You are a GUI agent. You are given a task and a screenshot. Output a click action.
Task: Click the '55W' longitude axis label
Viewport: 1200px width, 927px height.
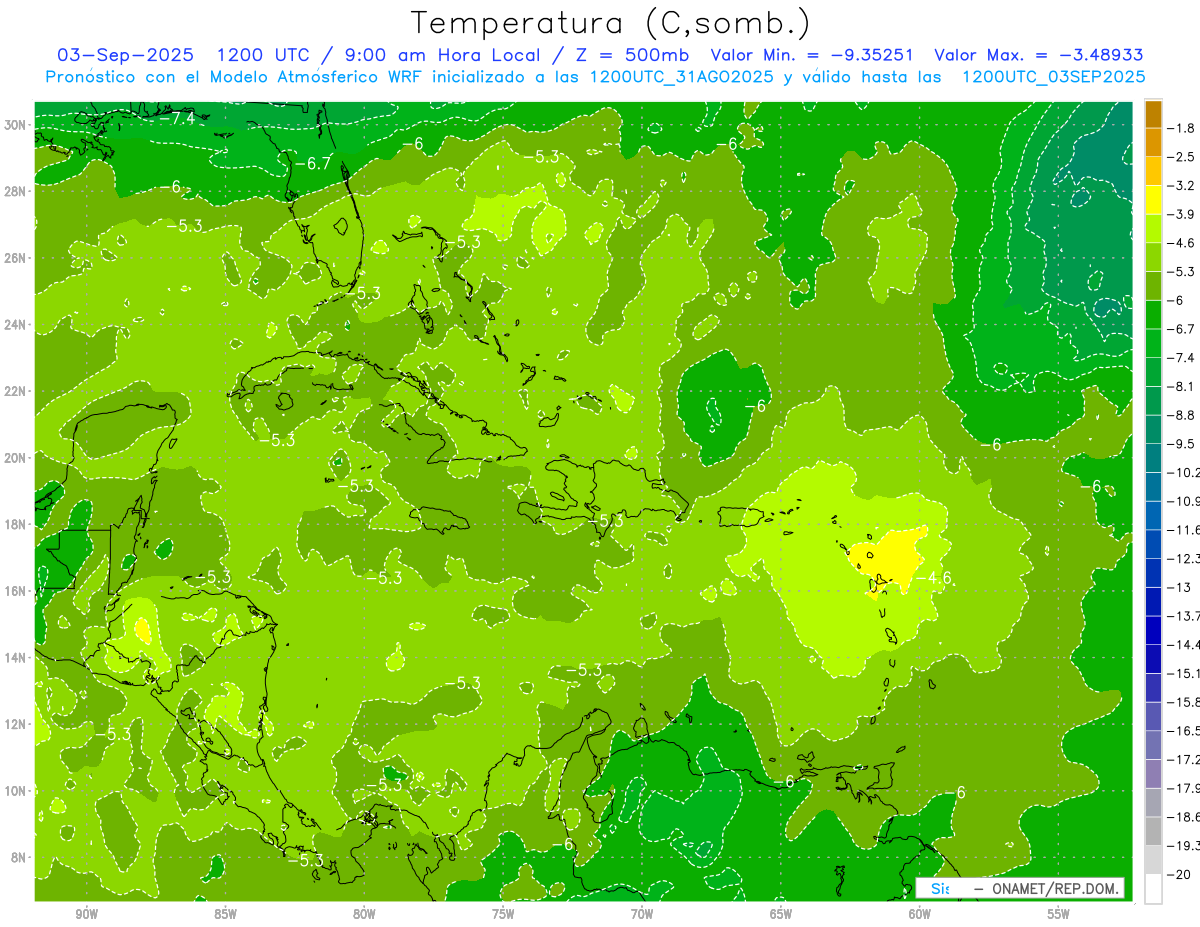coord(1058,914)
